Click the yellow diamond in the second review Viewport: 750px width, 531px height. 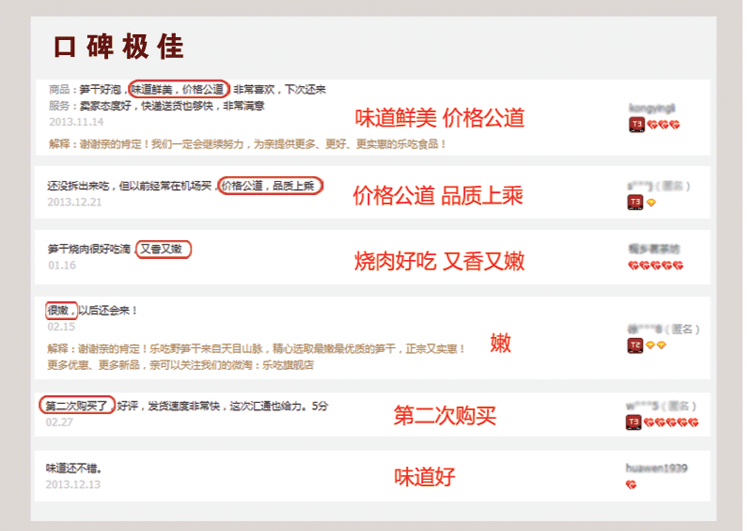pos(651,203)
